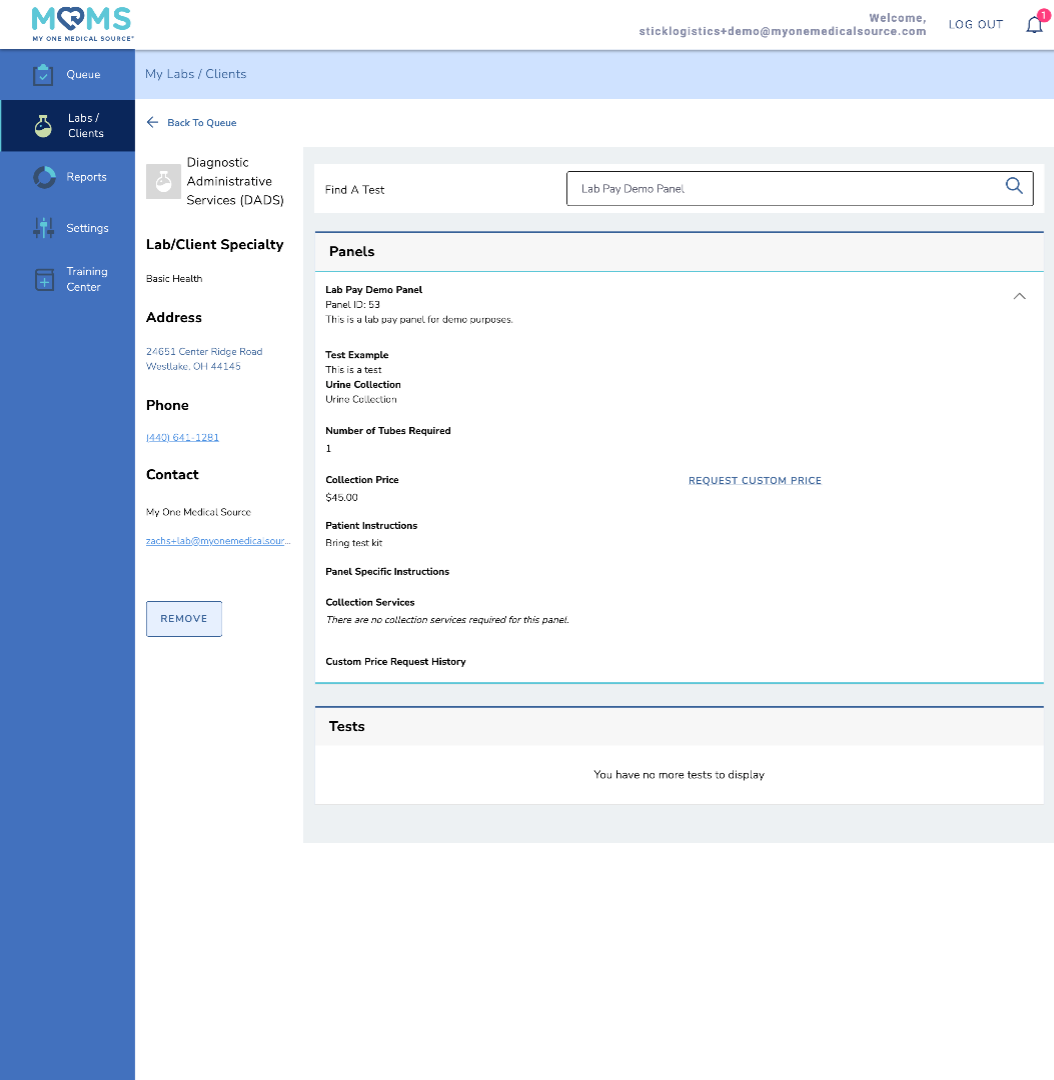Click REQUEST CUSTOM PRICE link
This screenshot has height=1080, width=1054.
(x=754, y=481)
